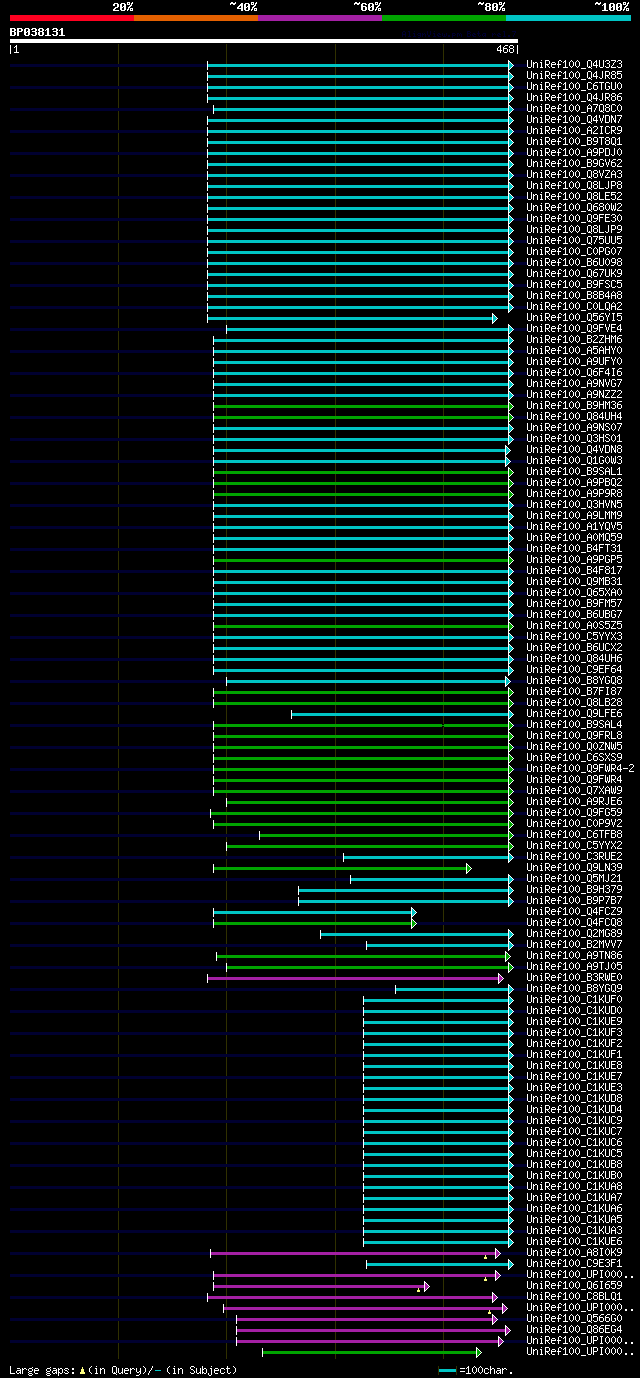Select the UniRef100_C6TFB8 label
Image resolution: width=640 pixels, height=1378 pixels.
click(x=574, y=834)
